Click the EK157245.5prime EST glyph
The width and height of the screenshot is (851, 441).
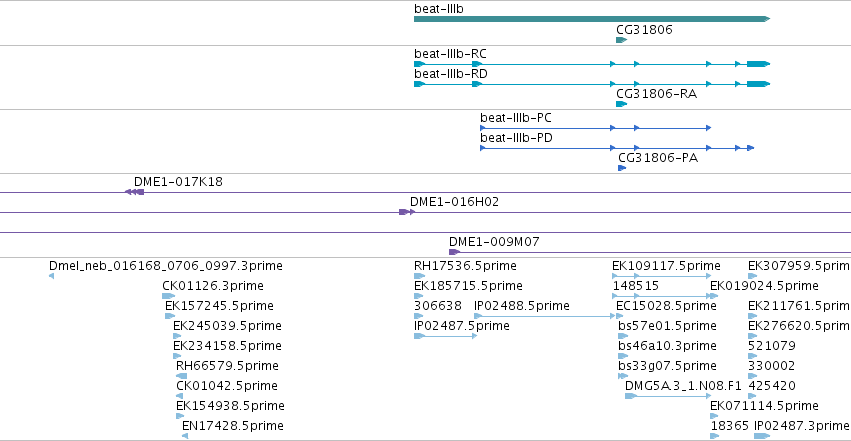point(170,316)
